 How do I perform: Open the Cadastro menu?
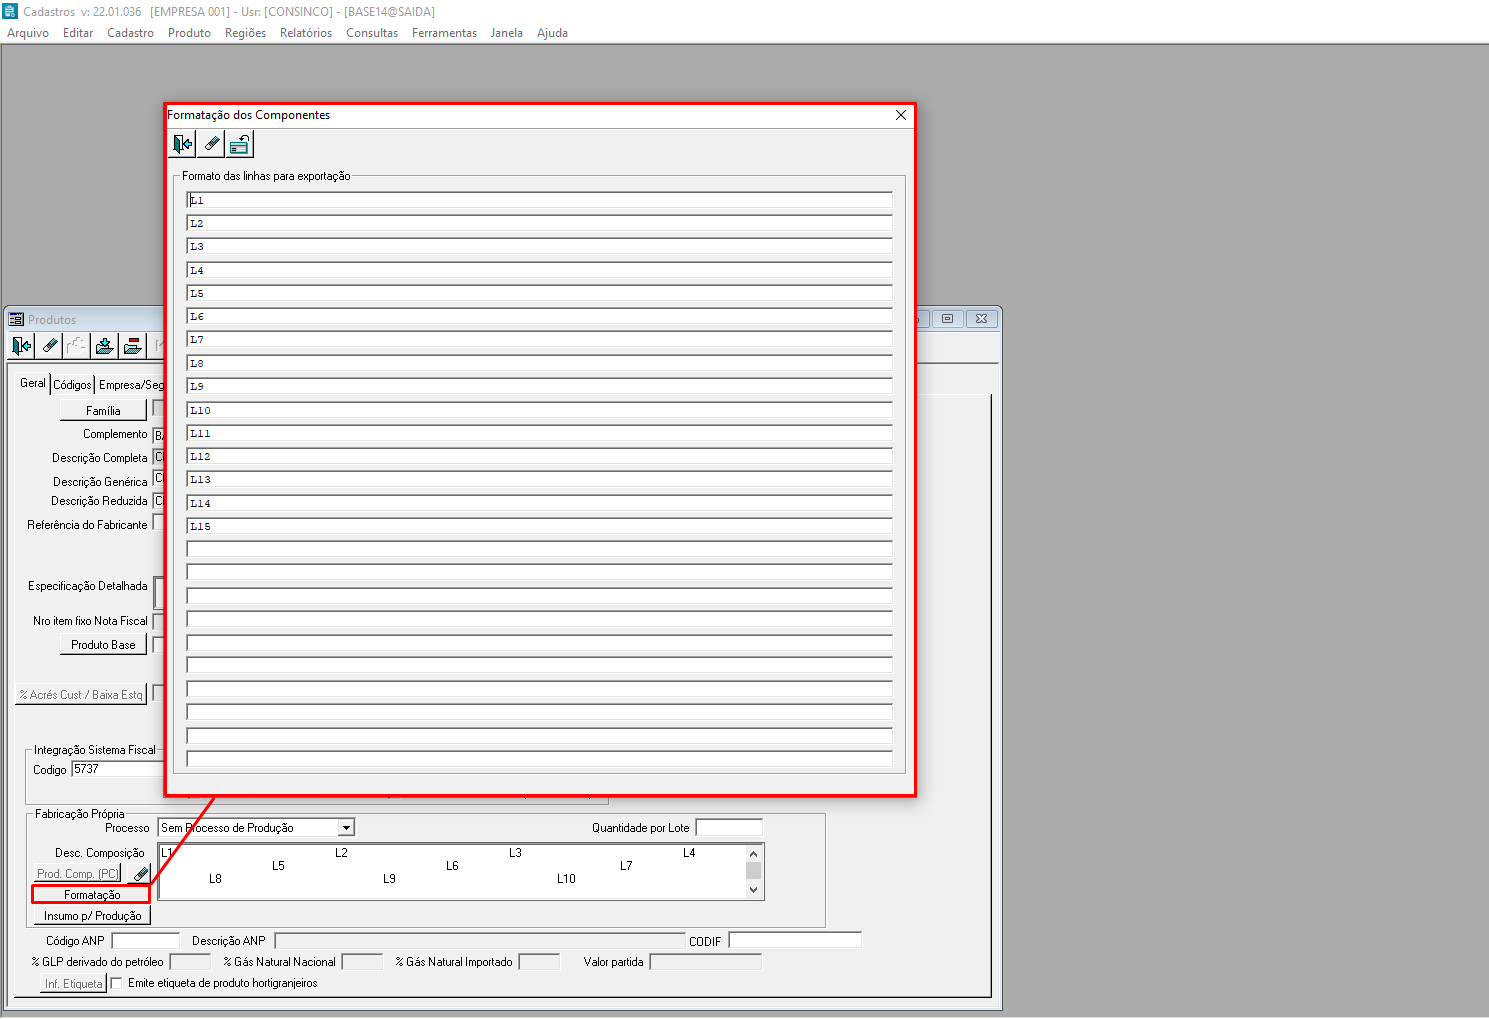pos(131,33)
